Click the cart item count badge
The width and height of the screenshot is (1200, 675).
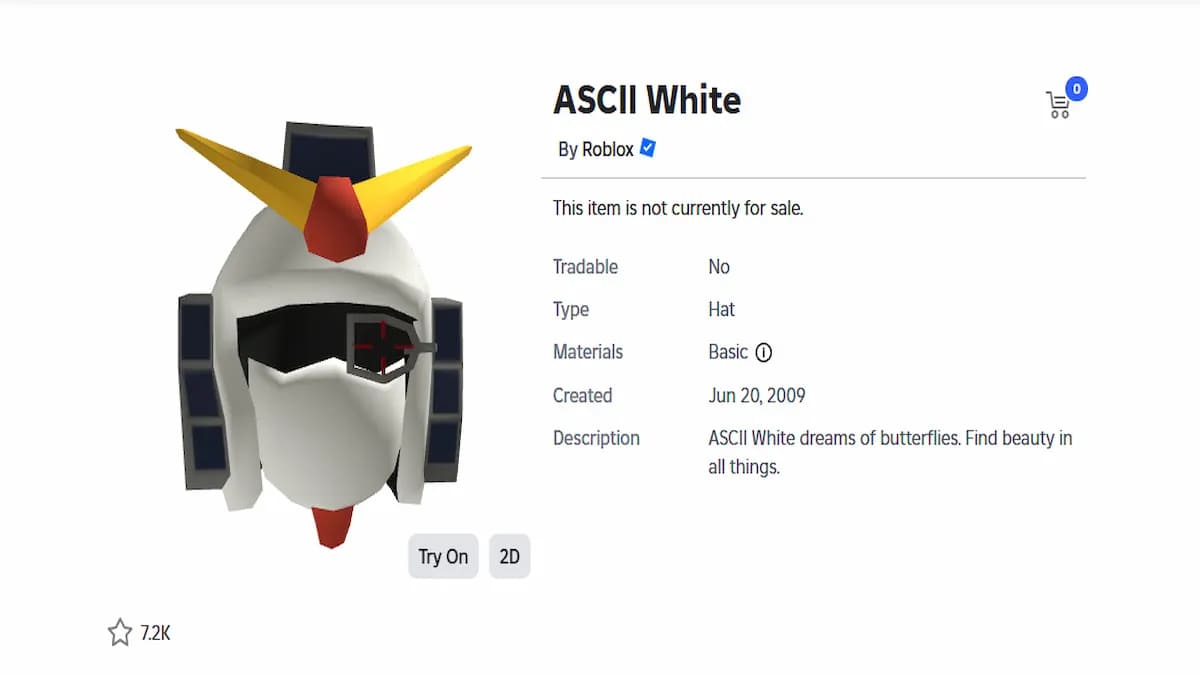1075,89
